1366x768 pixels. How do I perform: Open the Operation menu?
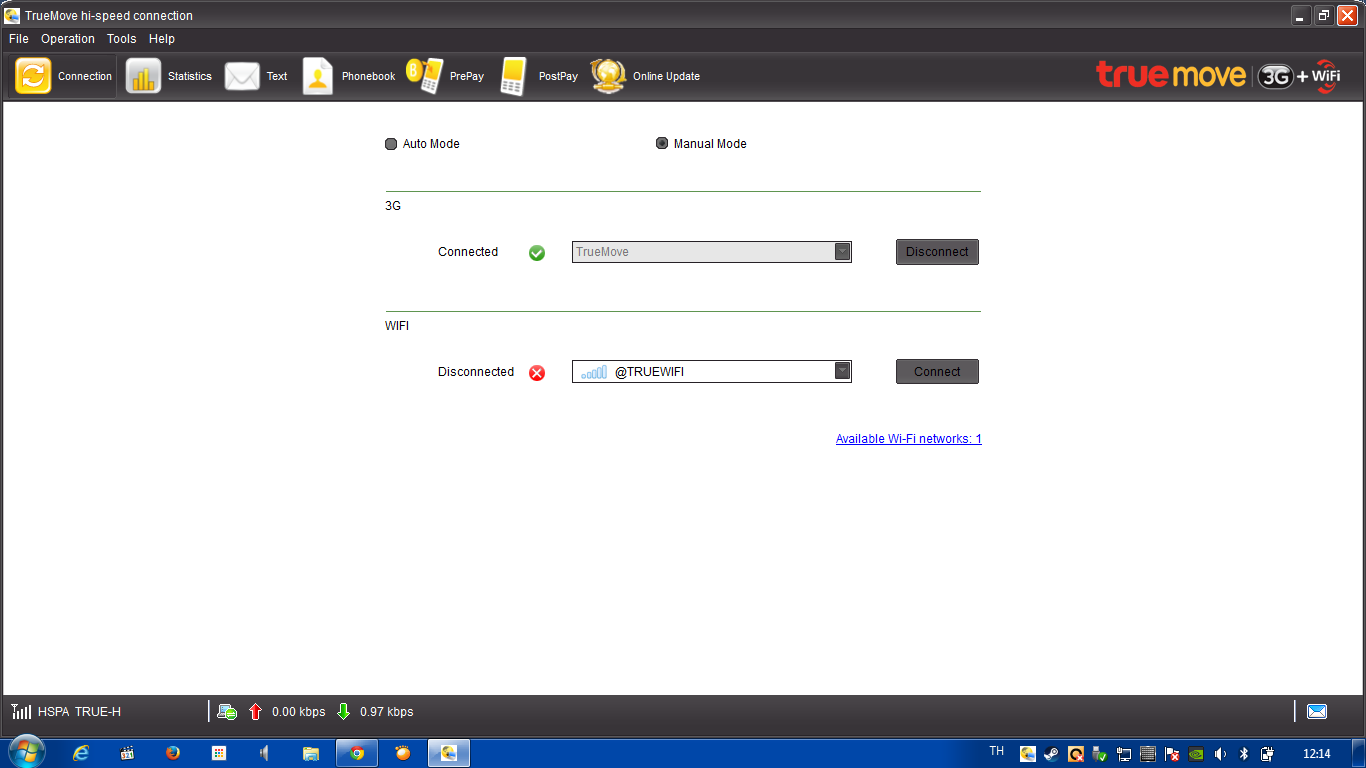(68, 39)
